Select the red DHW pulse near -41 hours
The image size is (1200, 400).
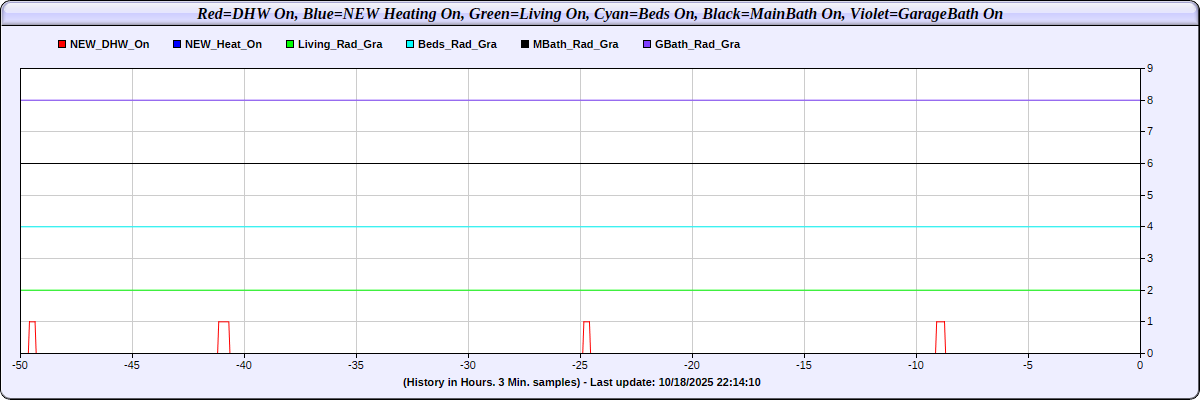pyautogui.click(x=224, y=322)
